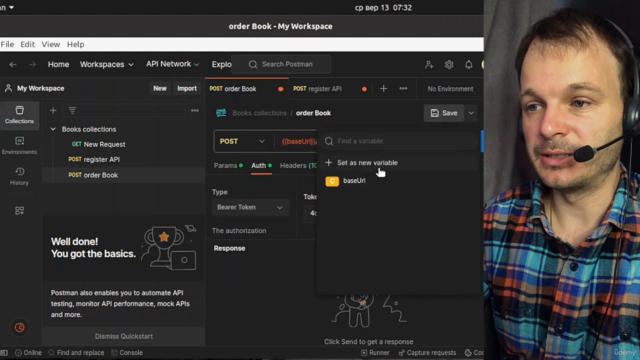640x360 pixels.
Task: Open a new request tab with plus
Action: coord(383,89)
